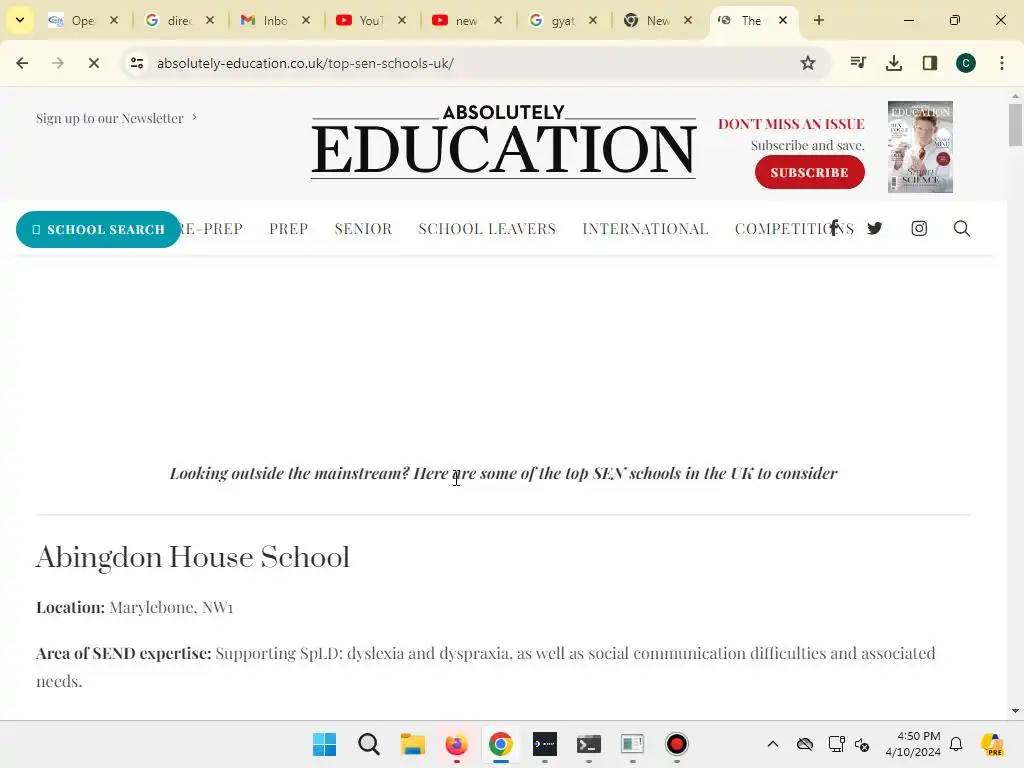This screenshot has height=768, width=1024.
Task: Open the tab search dropdown arrow
Action: [x=20, y=20]
